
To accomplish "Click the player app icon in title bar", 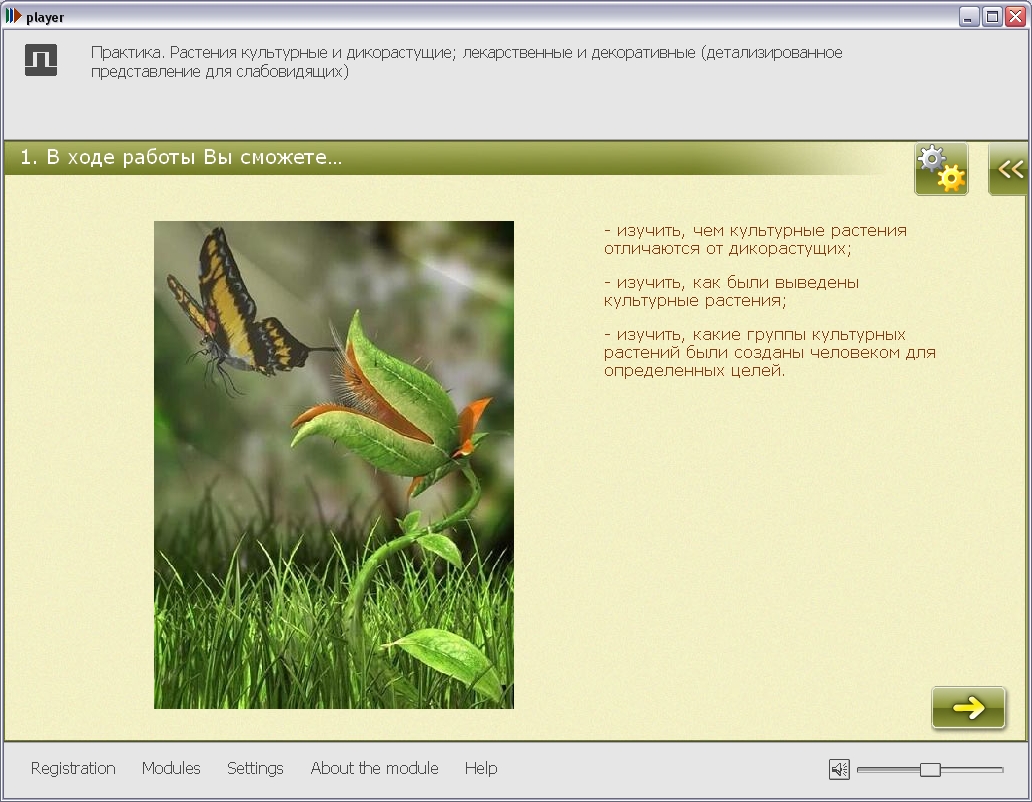I will coord(13,16).
